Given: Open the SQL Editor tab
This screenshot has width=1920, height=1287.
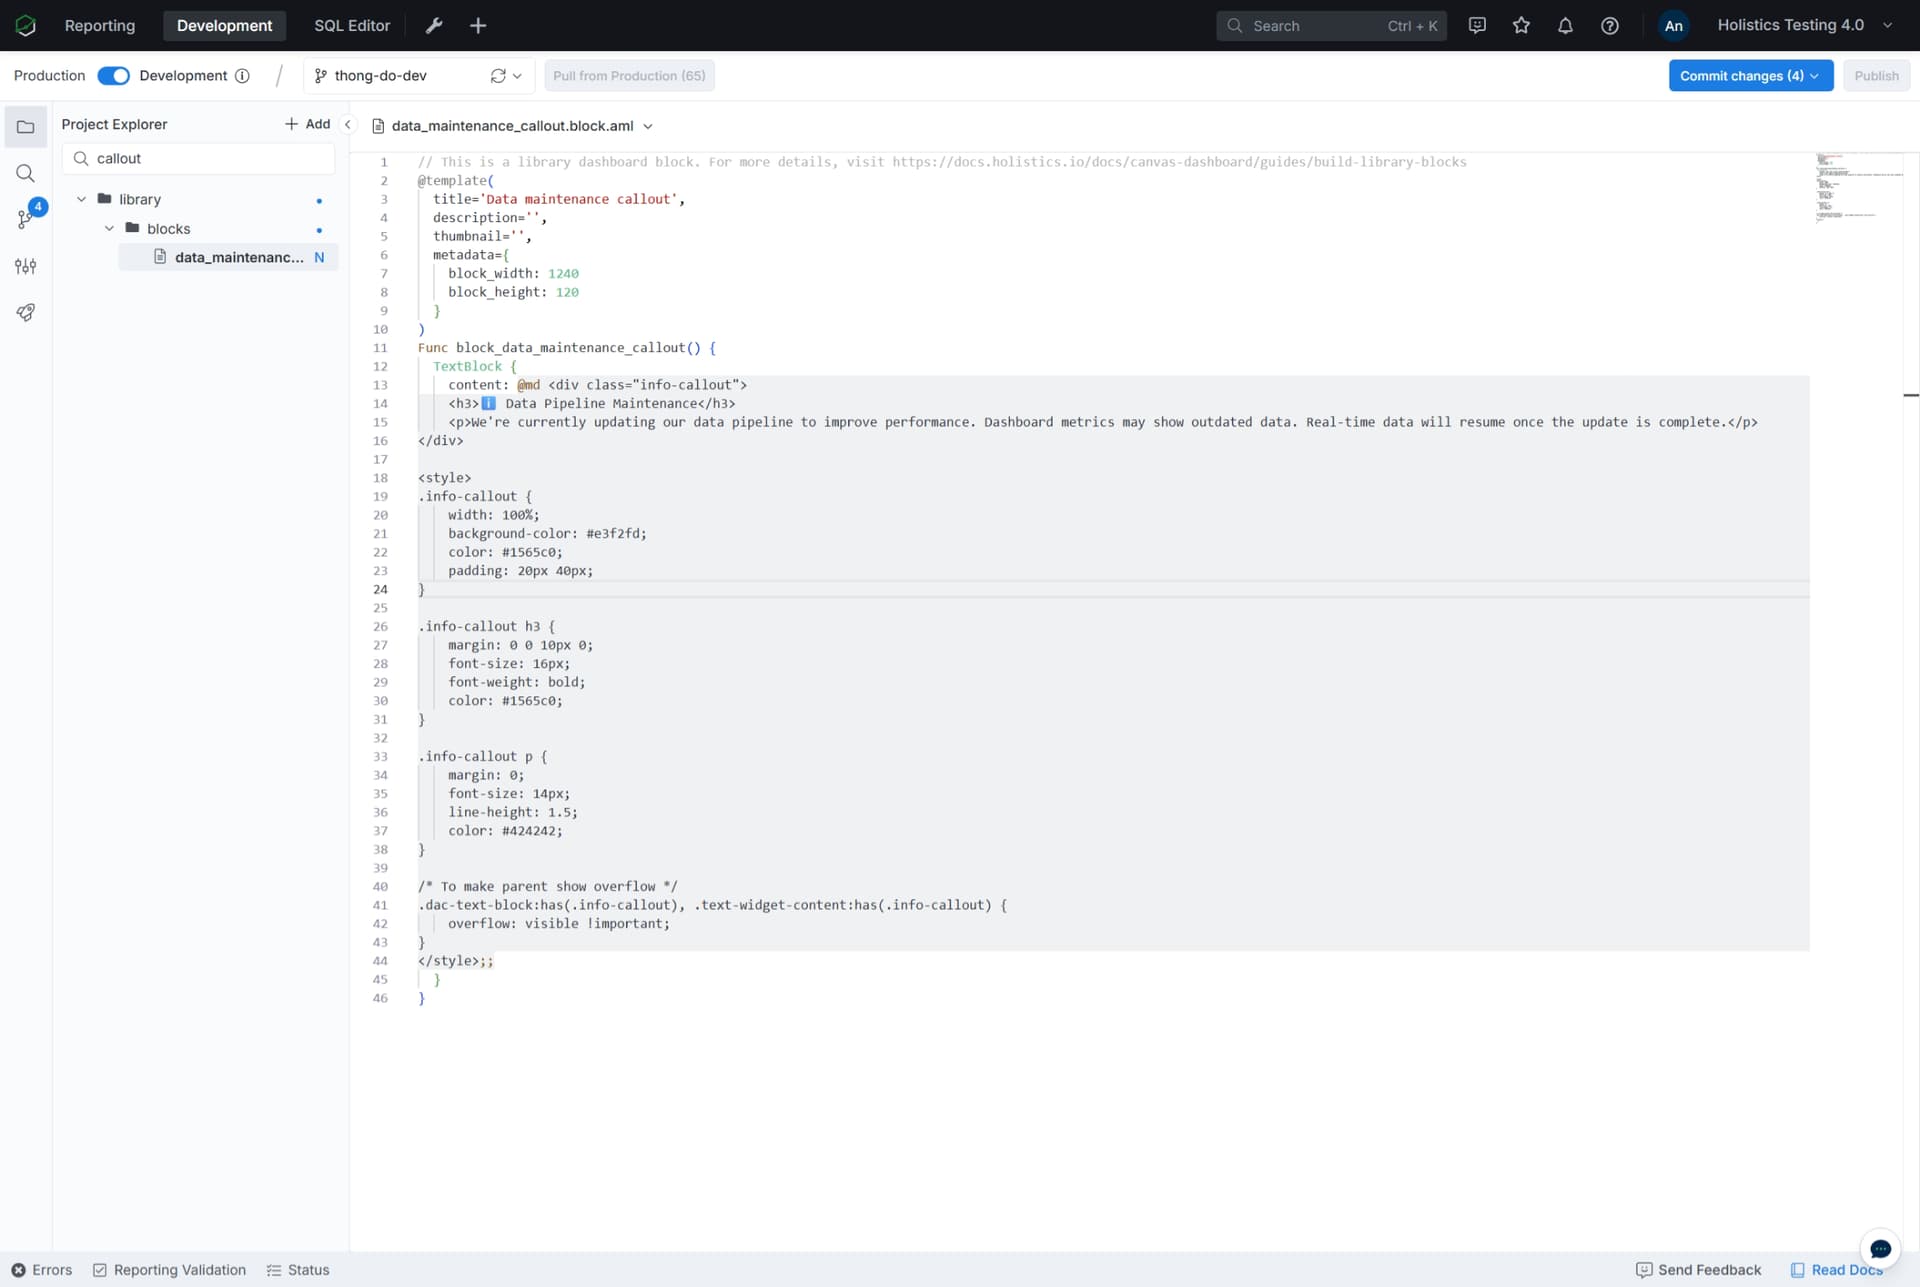Looking at the screenshot, I should click(x=352, y=25).
